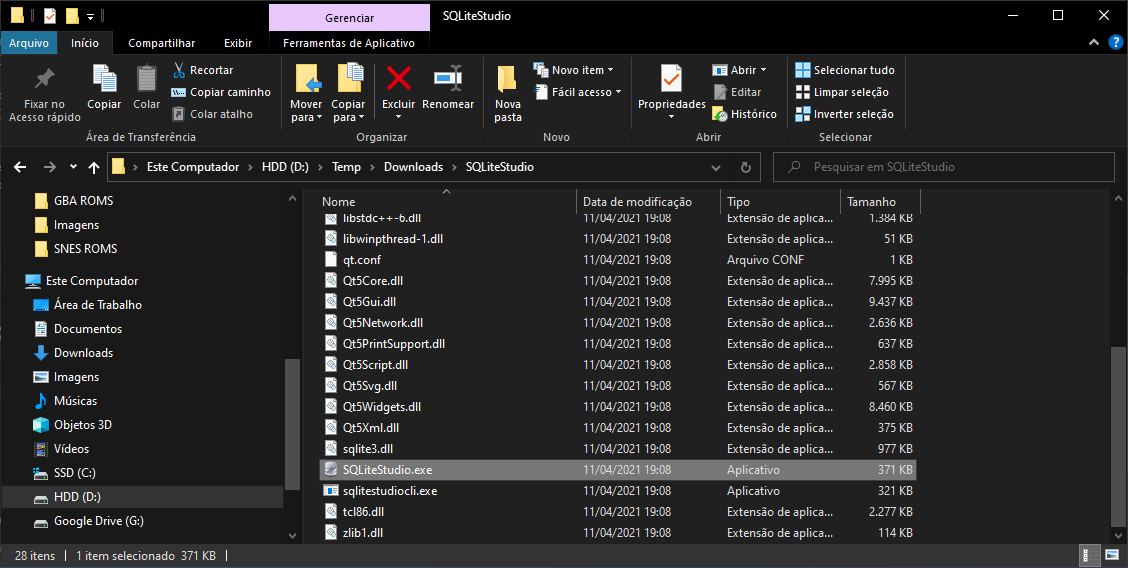Screen dimensions: 1128x568
Task: Open file Histórico in ribbon
Action: (x=745, y=114)
